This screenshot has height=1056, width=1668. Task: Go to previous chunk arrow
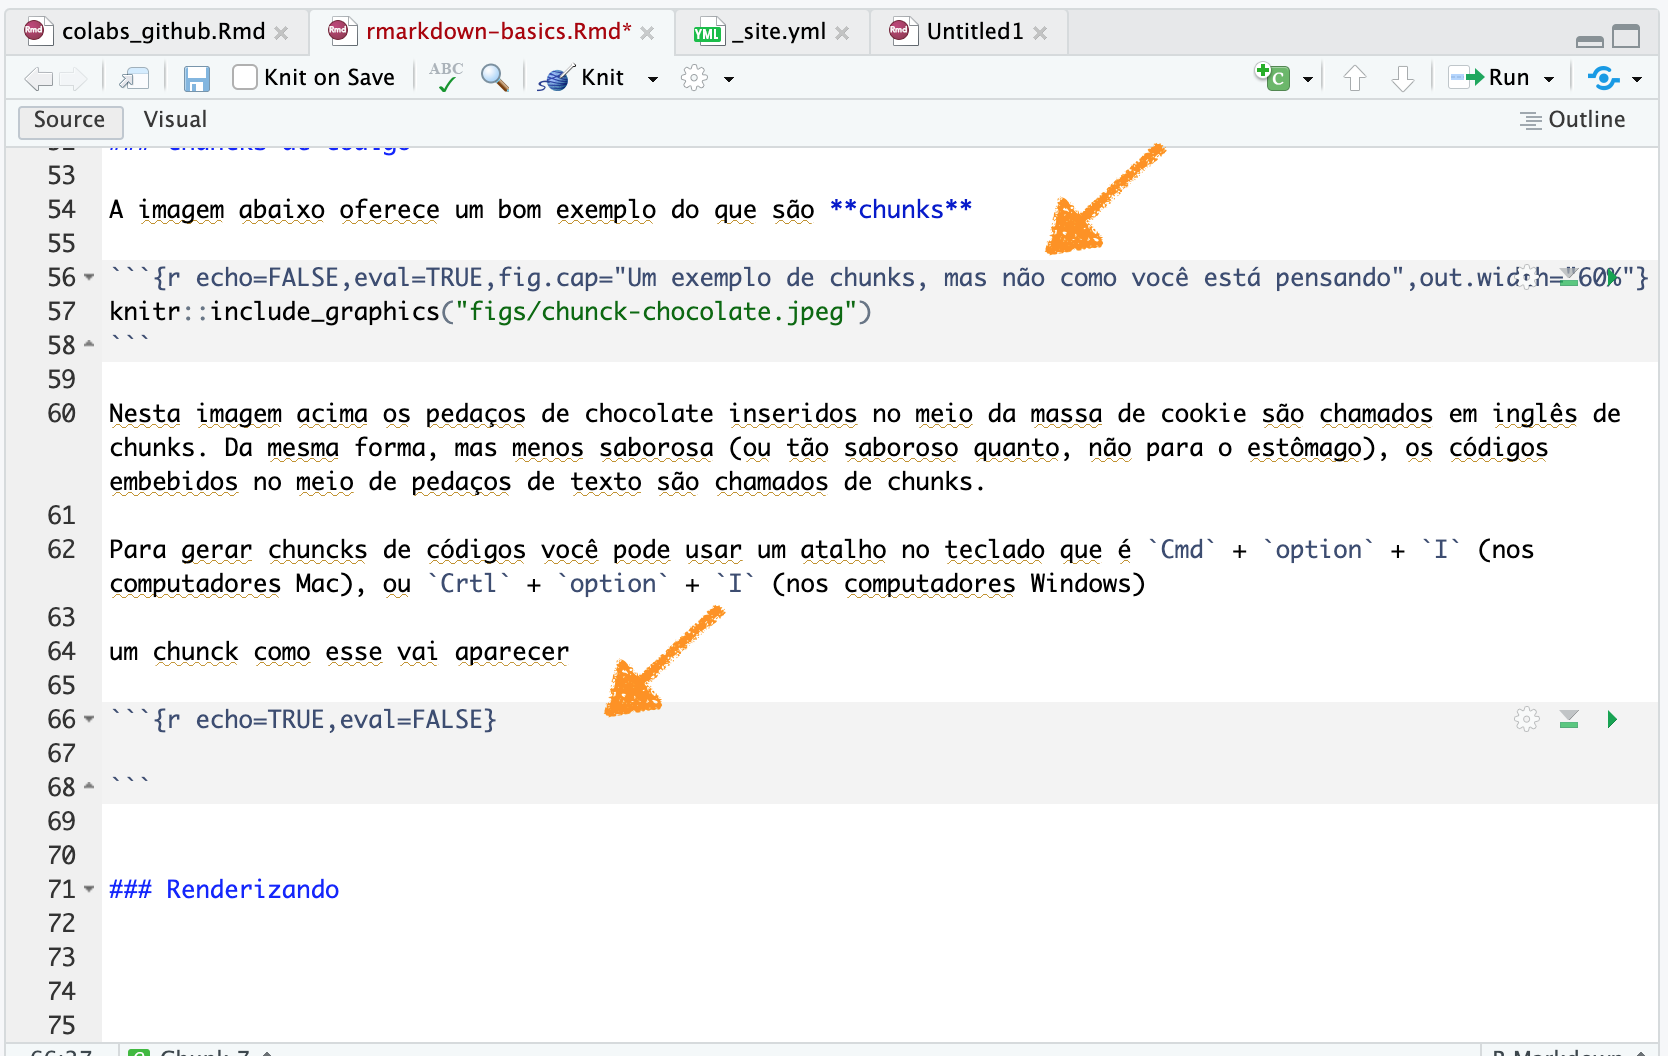point(1355,78)
